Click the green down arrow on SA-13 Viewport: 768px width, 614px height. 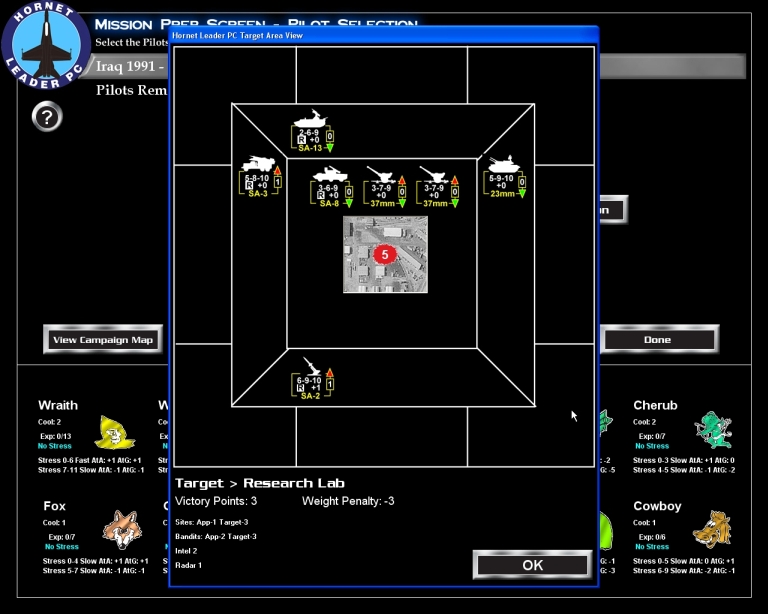click(x=330, y=147)
